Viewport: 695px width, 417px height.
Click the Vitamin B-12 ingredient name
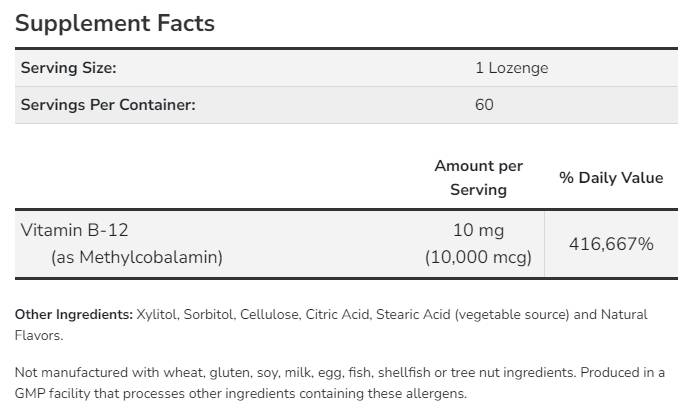coord(69,230)
